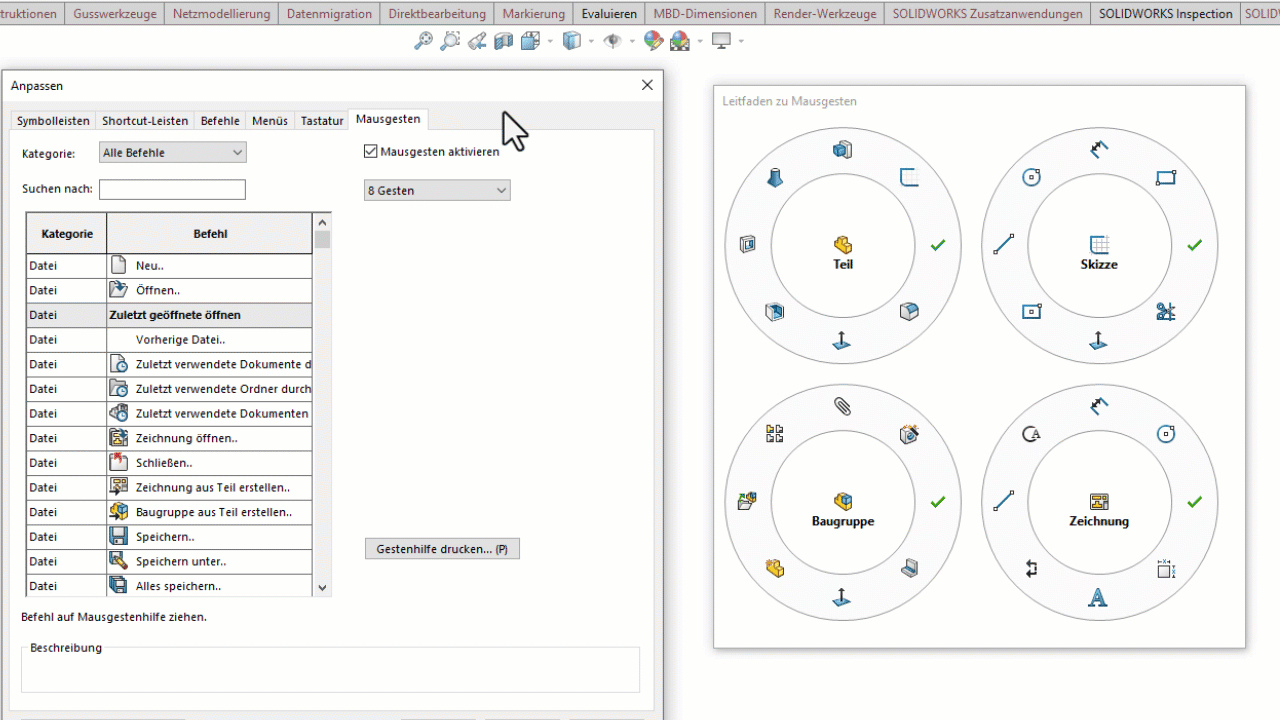Screen dimensions: 1280x720
Task: Click the line tool icon in Skizze wheel
Action: coord(1004,245)
